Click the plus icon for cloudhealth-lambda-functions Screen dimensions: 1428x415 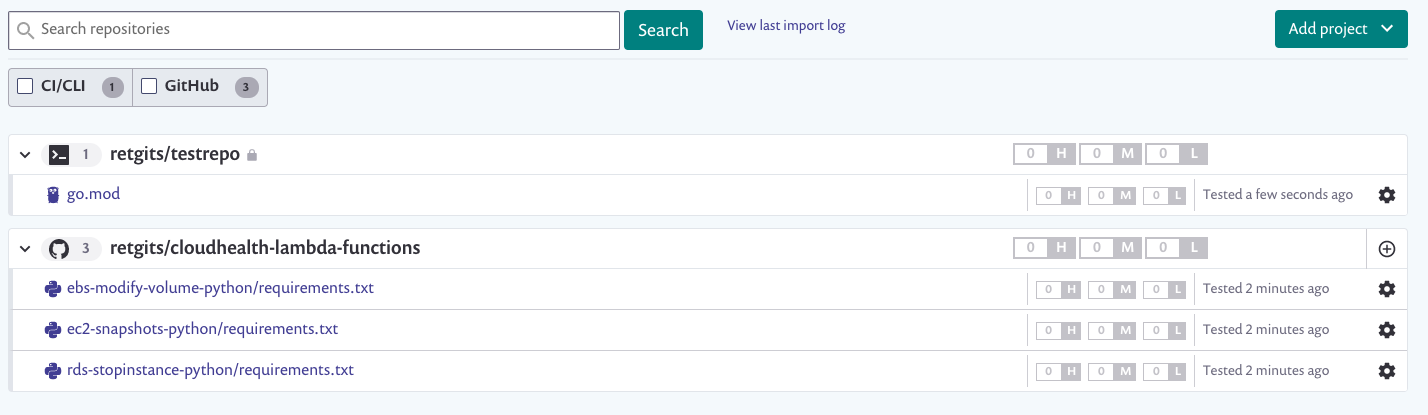[1387, 249]
